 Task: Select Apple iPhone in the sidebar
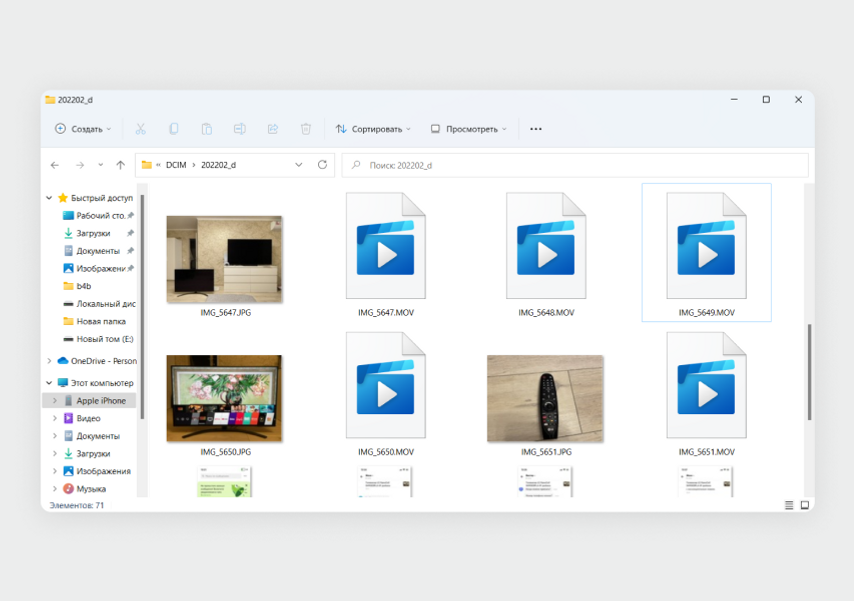pos(90,400)
